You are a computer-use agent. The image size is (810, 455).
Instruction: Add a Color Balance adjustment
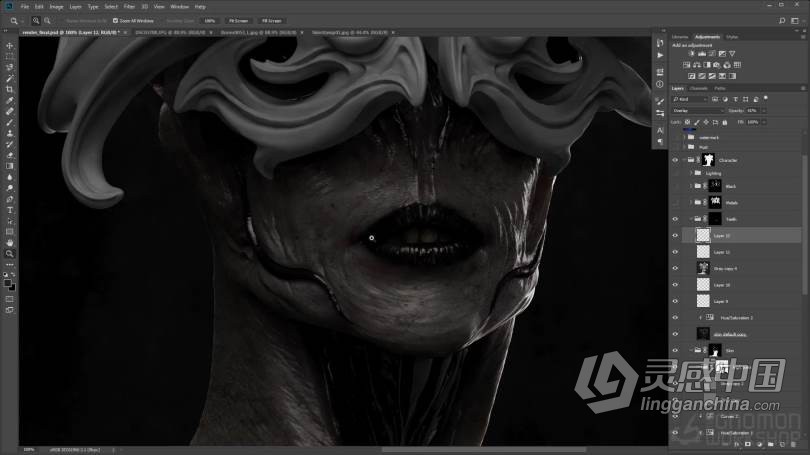[x=696, y=65]
